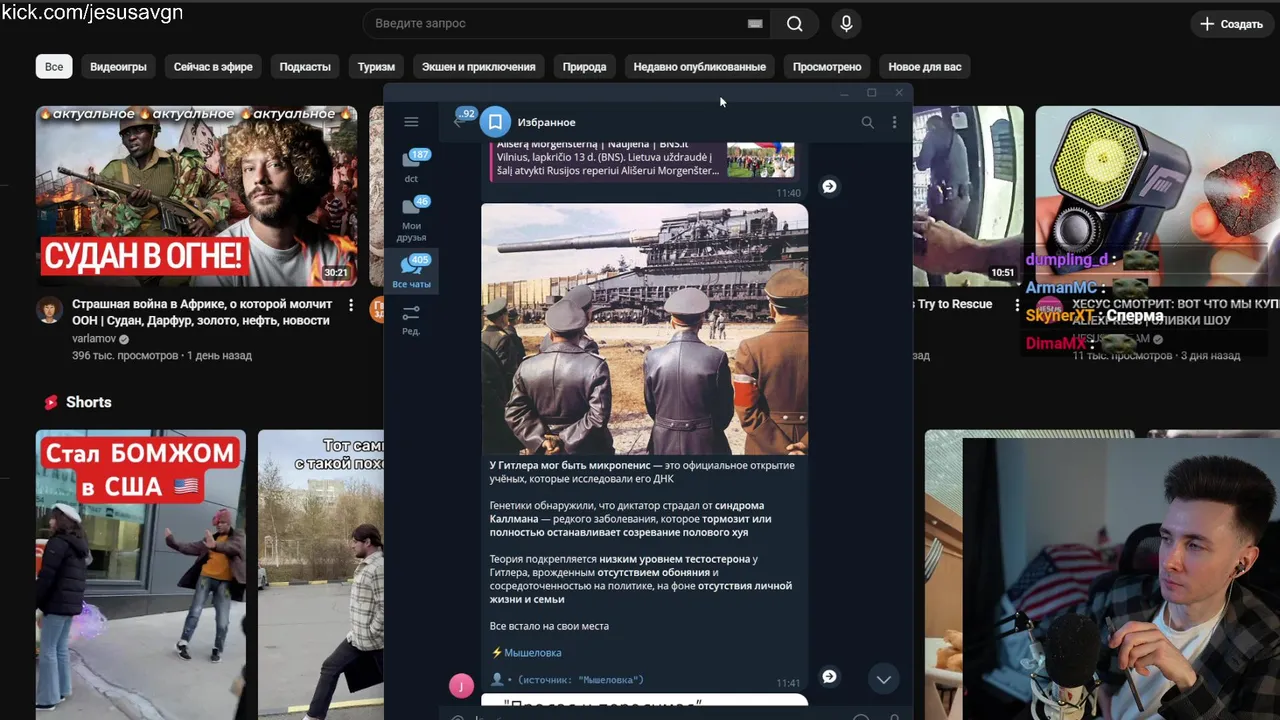Image resolution: width=1280 pixels, height=720 pixels.
Task: Select the Сейчас в эфире chip
Action: 213,67
